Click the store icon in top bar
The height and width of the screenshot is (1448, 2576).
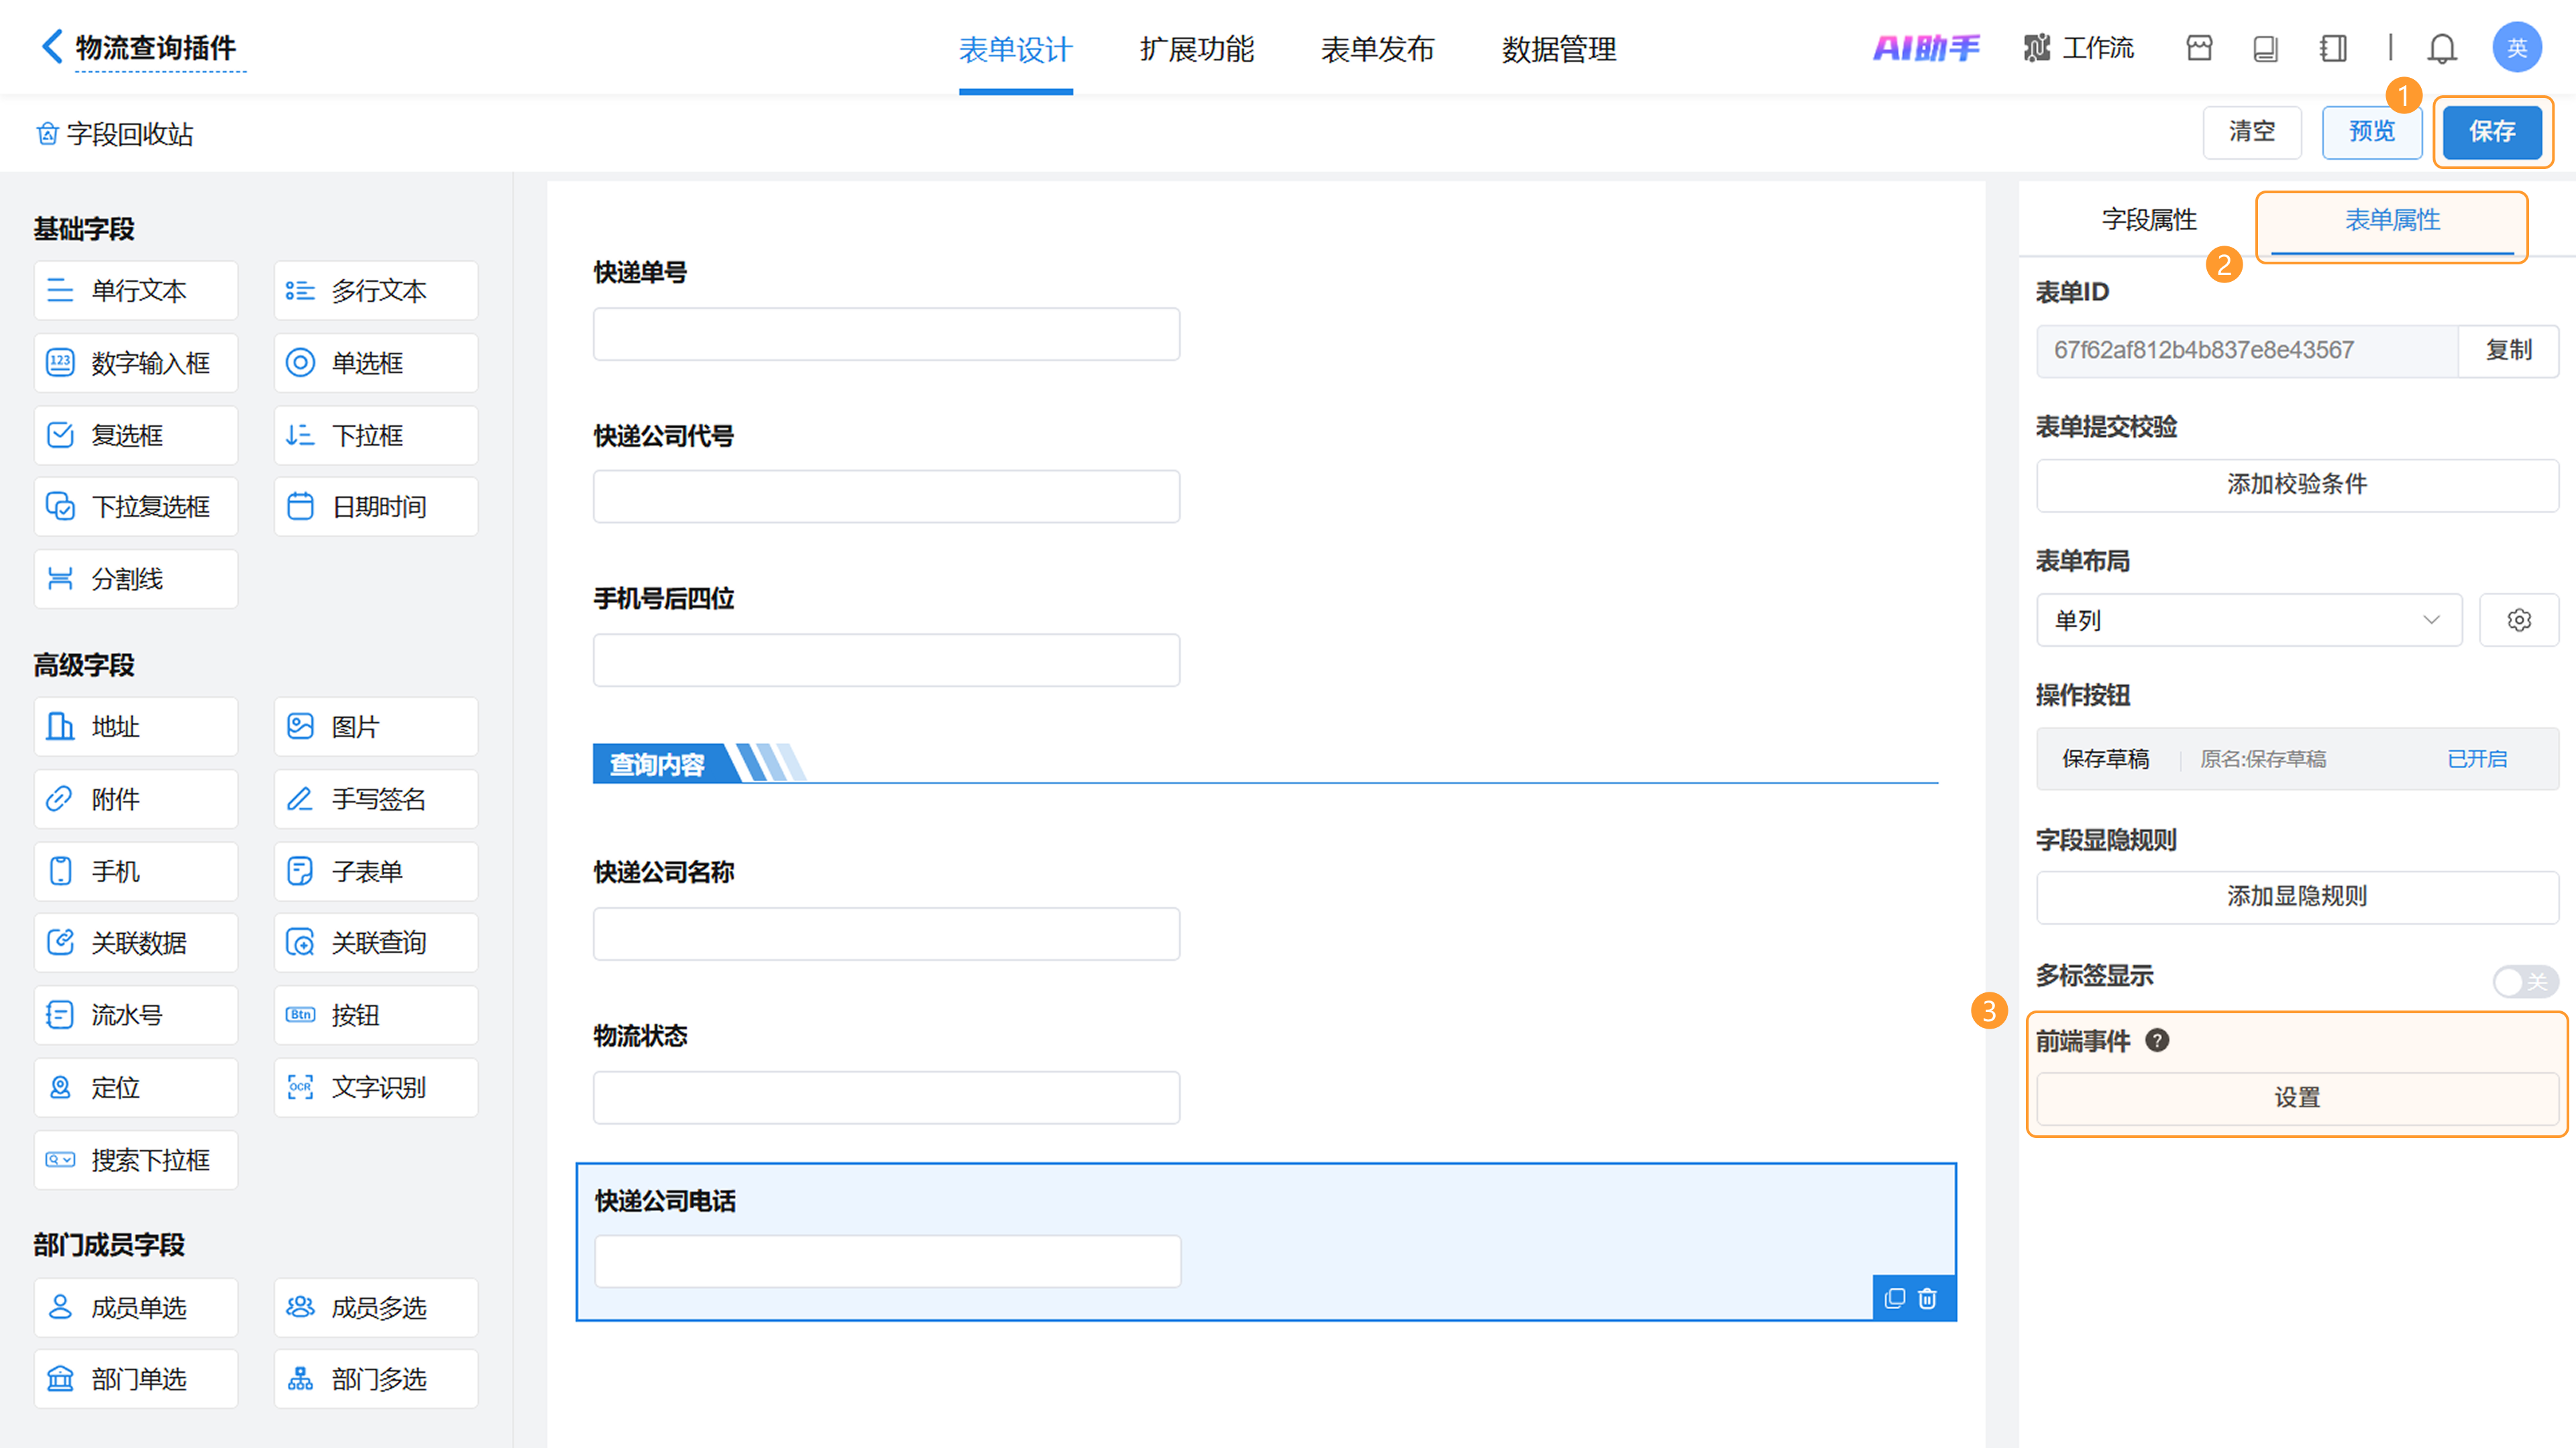point(2199,47)
